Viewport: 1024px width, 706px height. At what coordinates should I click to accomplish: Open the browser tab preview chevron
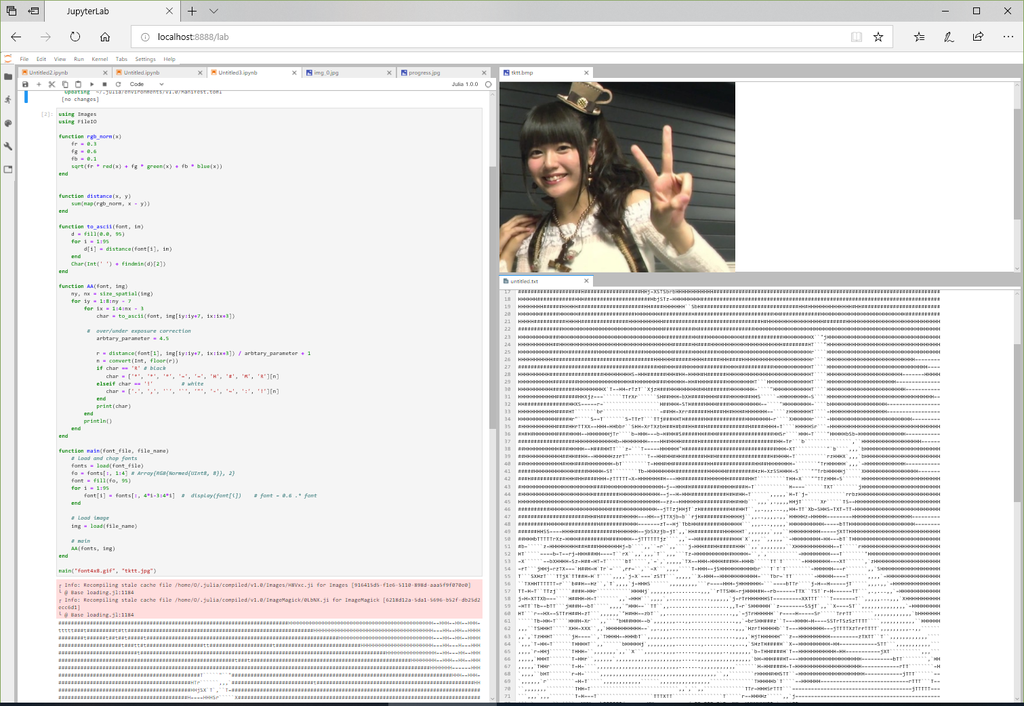pos(214,11)
